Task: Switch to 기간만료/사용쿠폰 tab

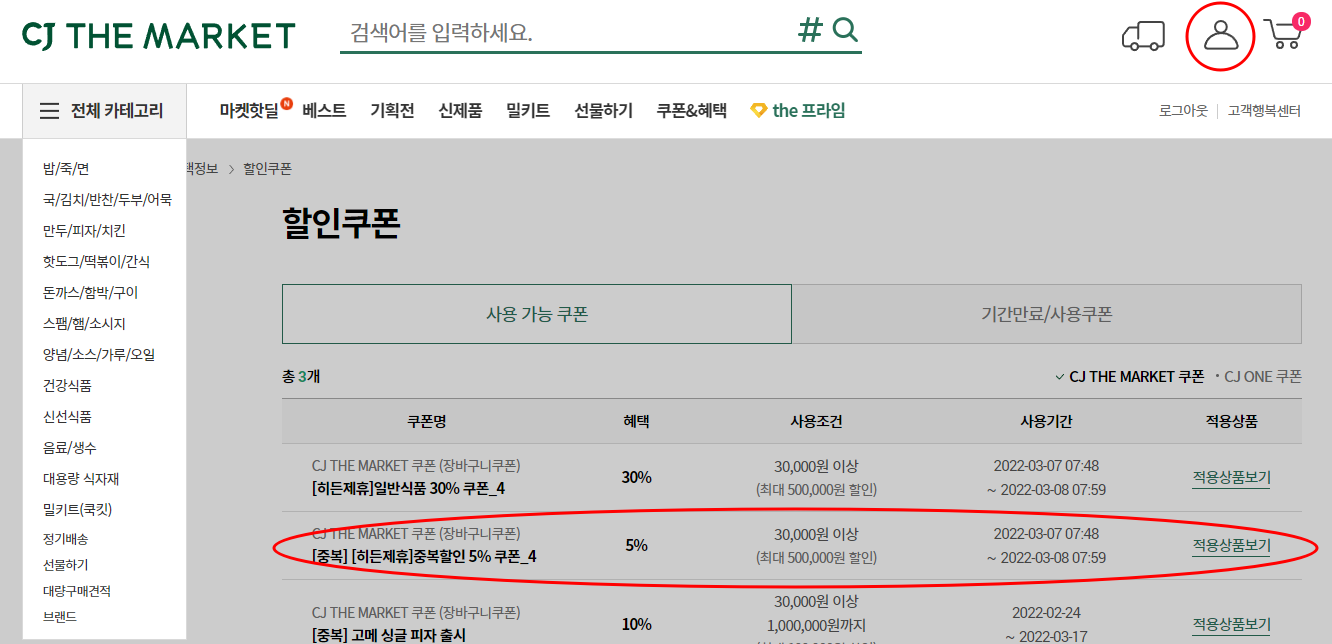Action: 1047,314
